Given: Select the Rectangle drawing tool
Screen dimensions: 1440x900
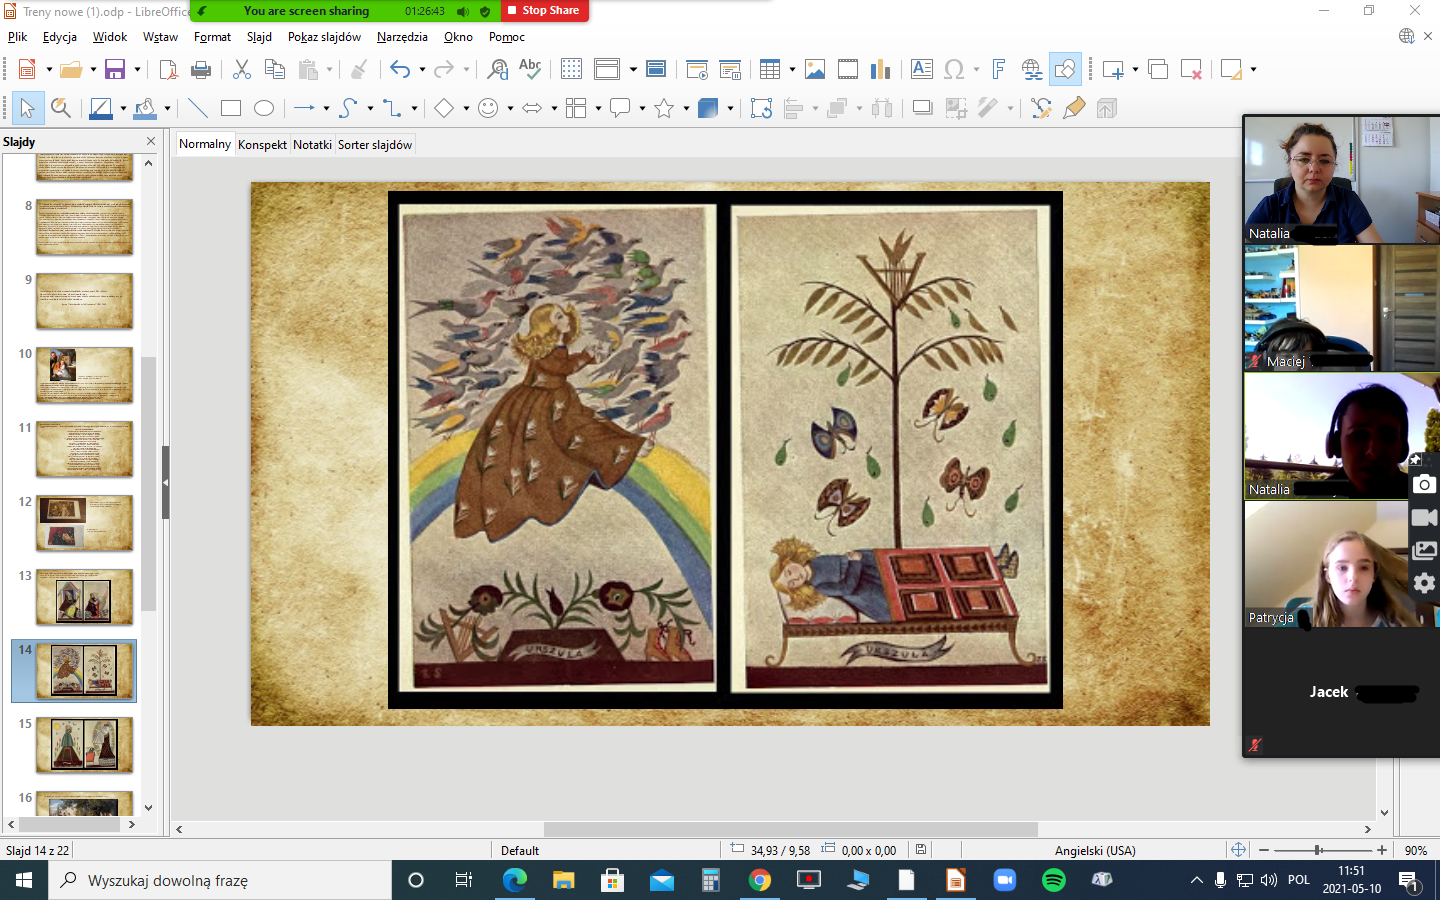Looking at the screenshot, I should 231,108.
